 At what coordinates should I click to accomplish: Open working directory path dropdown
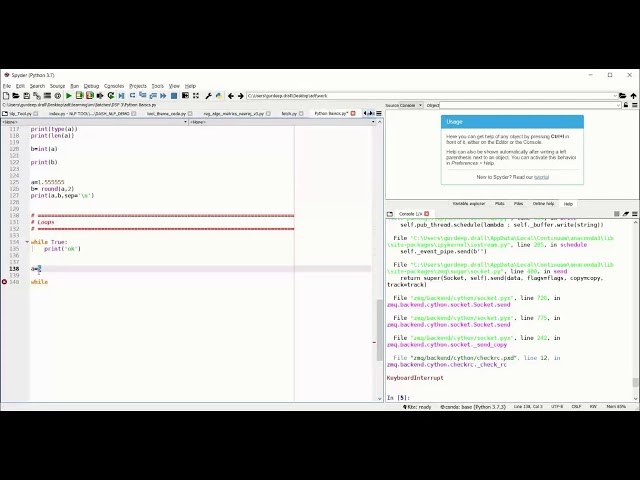615,96
